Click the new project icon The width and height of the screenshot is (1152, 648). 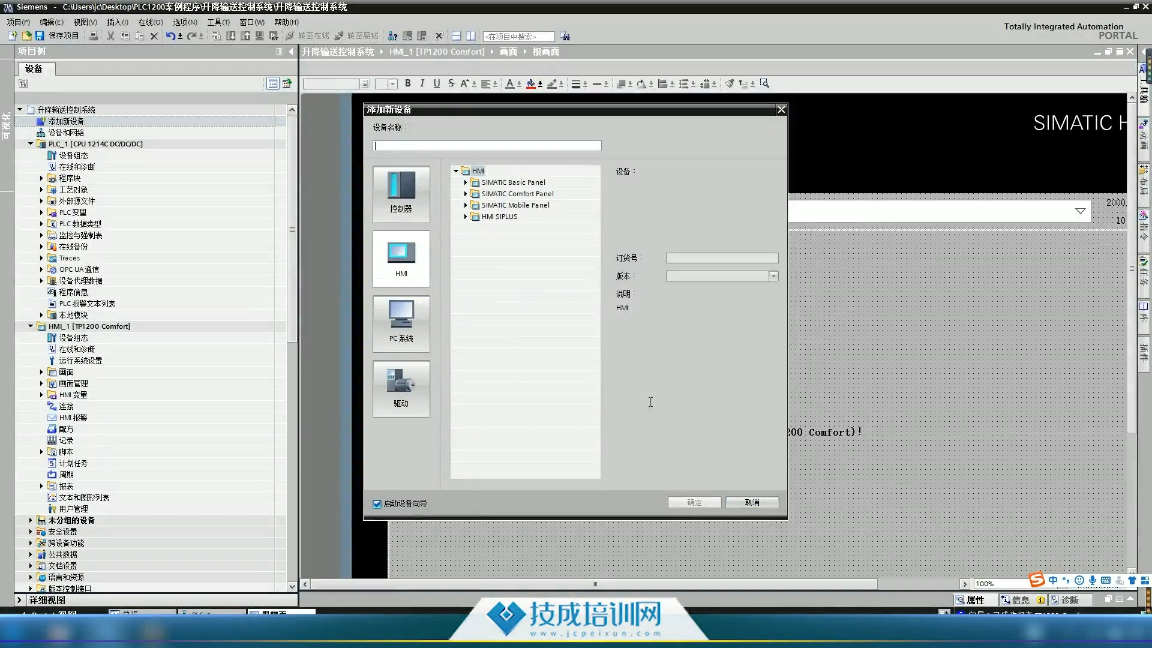12,36
